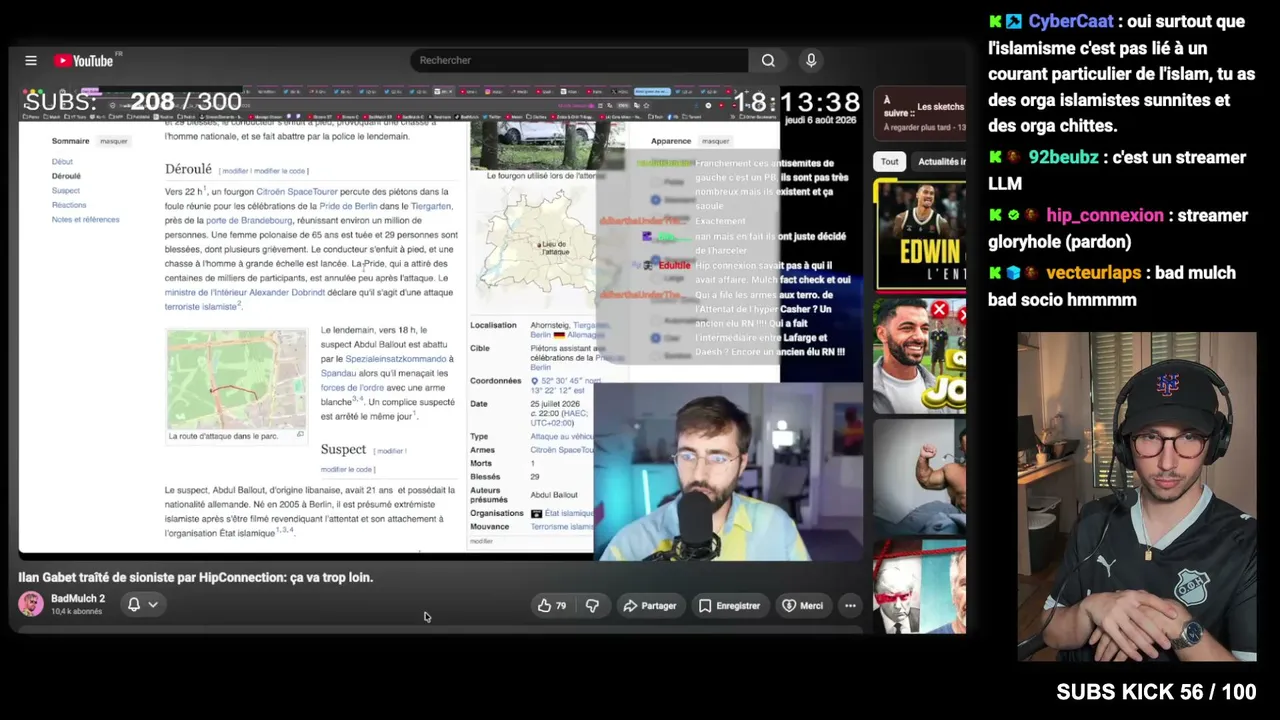Image resolution: width=1280 pixels, height=720 pixels.
Task: Click the hip_connexion username in the chat
Action: [1105, 216]
